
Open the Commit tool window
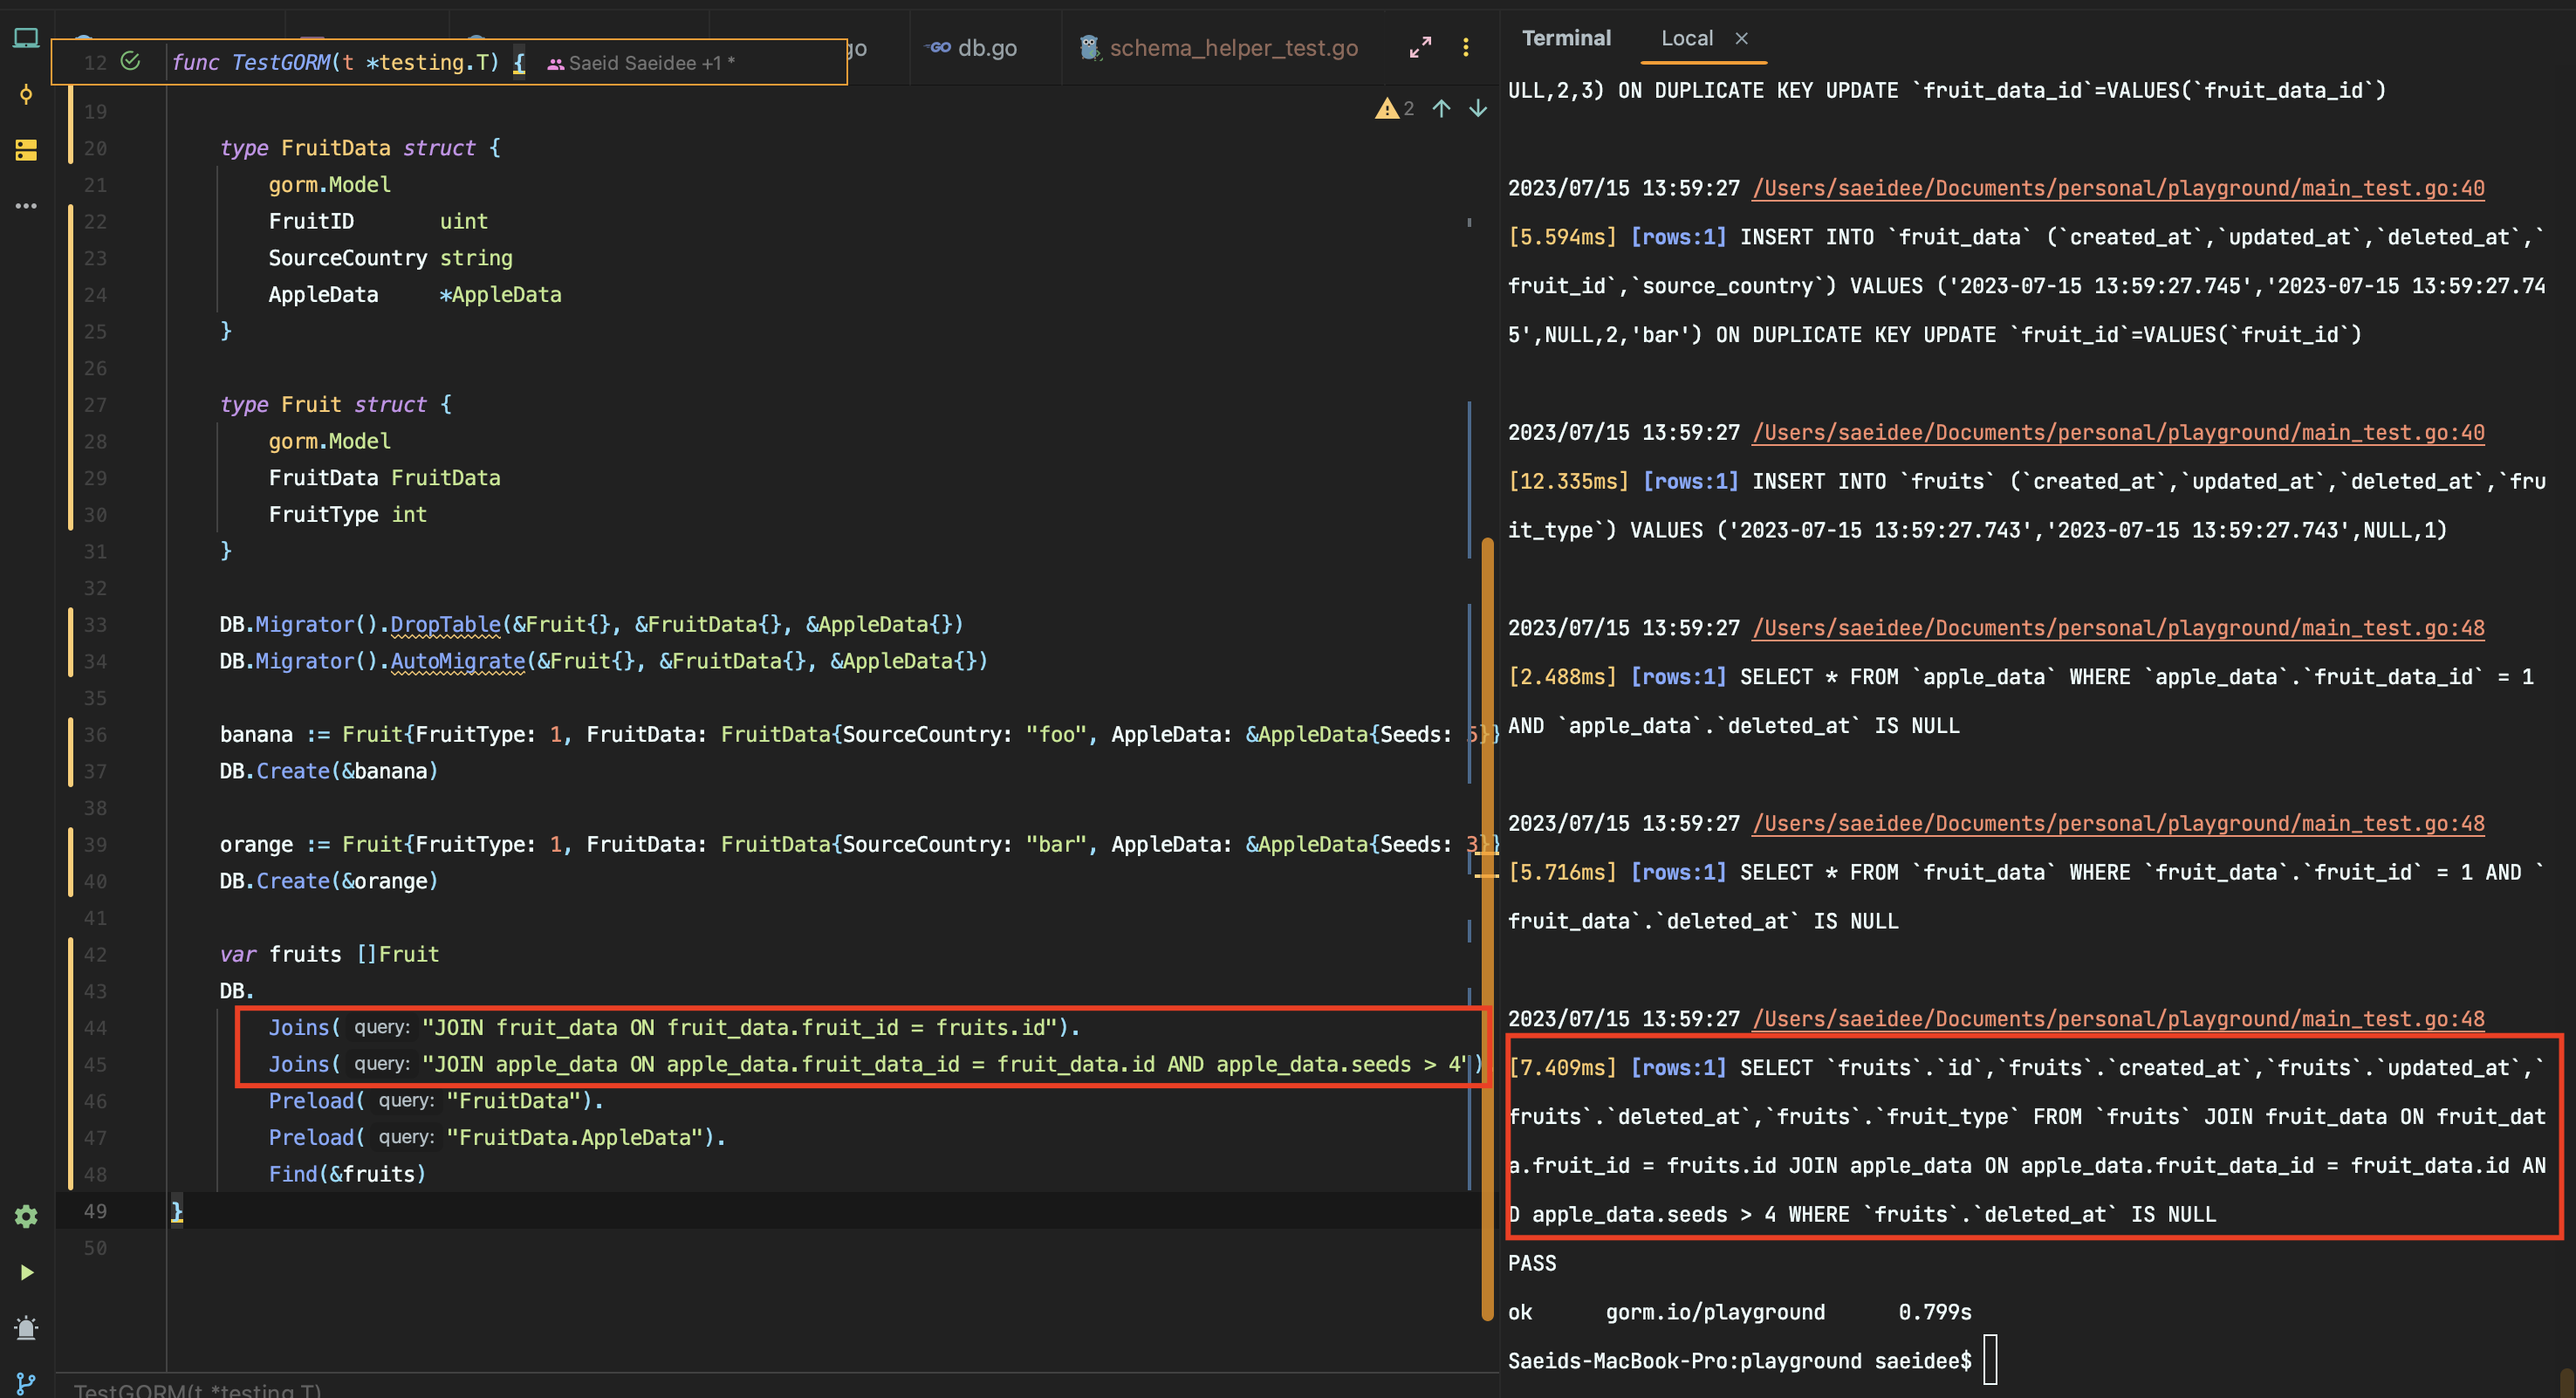point(27,95)
